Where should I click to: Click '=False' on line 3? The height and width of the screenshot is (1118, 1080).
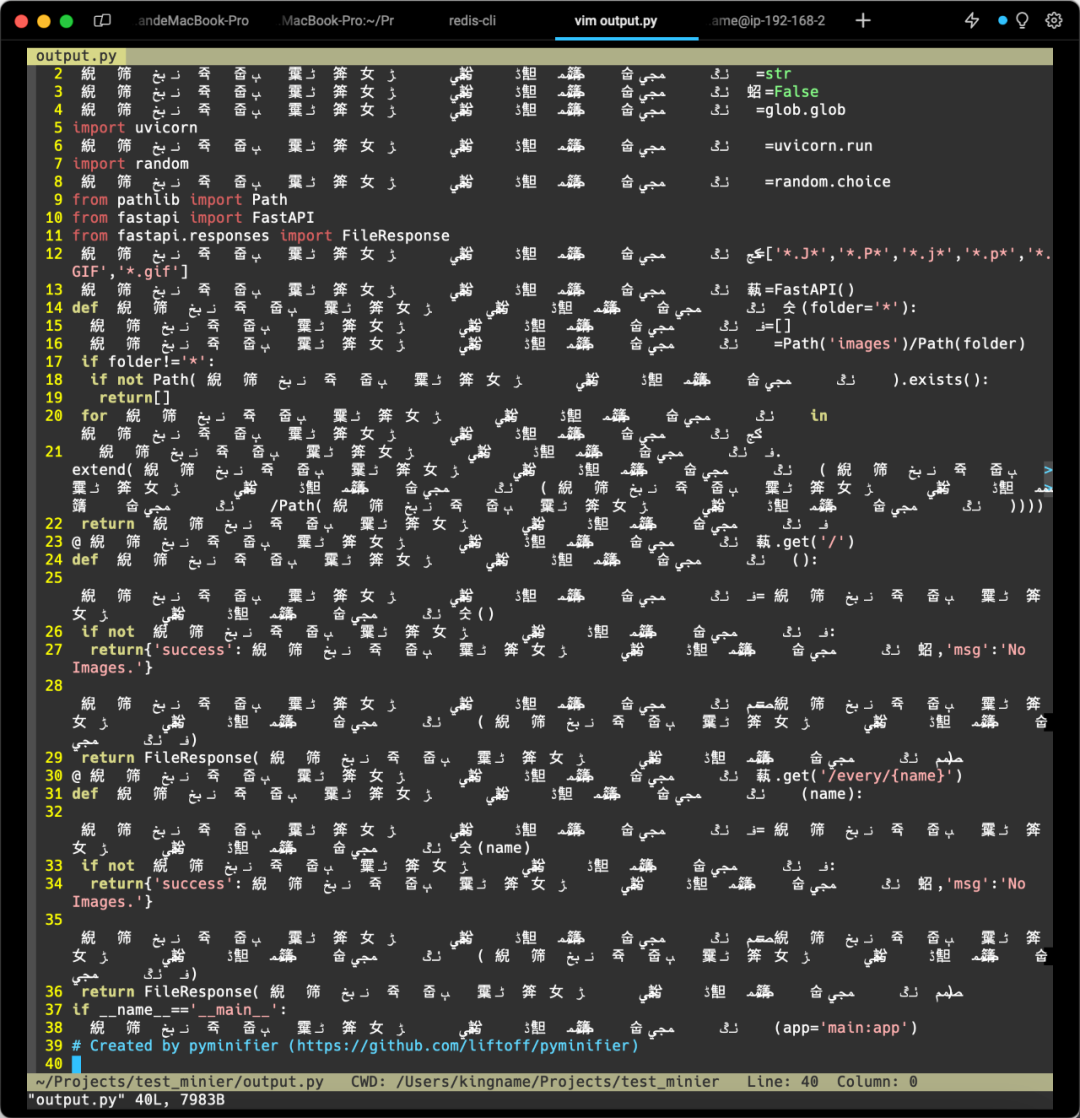point(791,92)
